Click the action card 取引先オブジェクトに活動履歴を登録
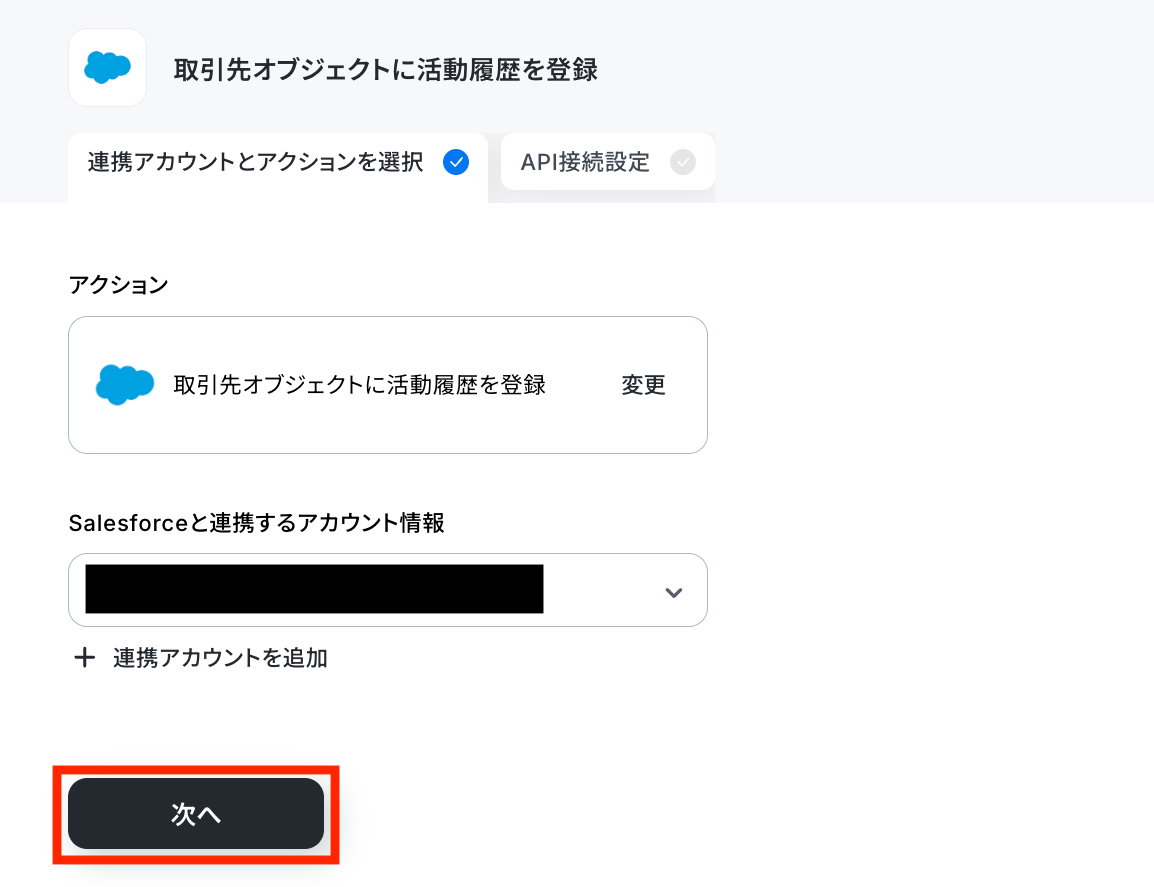 coord(388,385)
